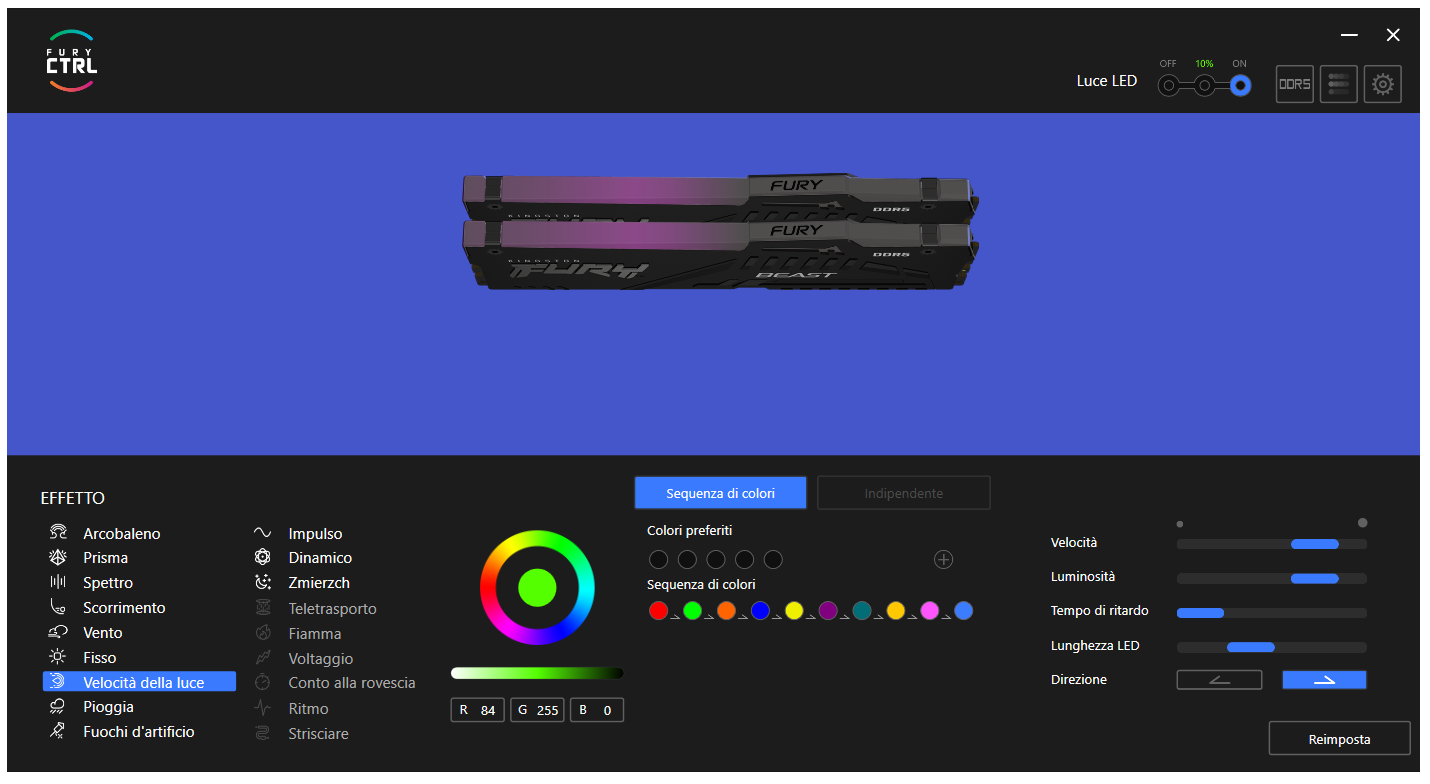Click the Ritmo effect icon
Screen dimensions: 1430x784
point(263,708)
